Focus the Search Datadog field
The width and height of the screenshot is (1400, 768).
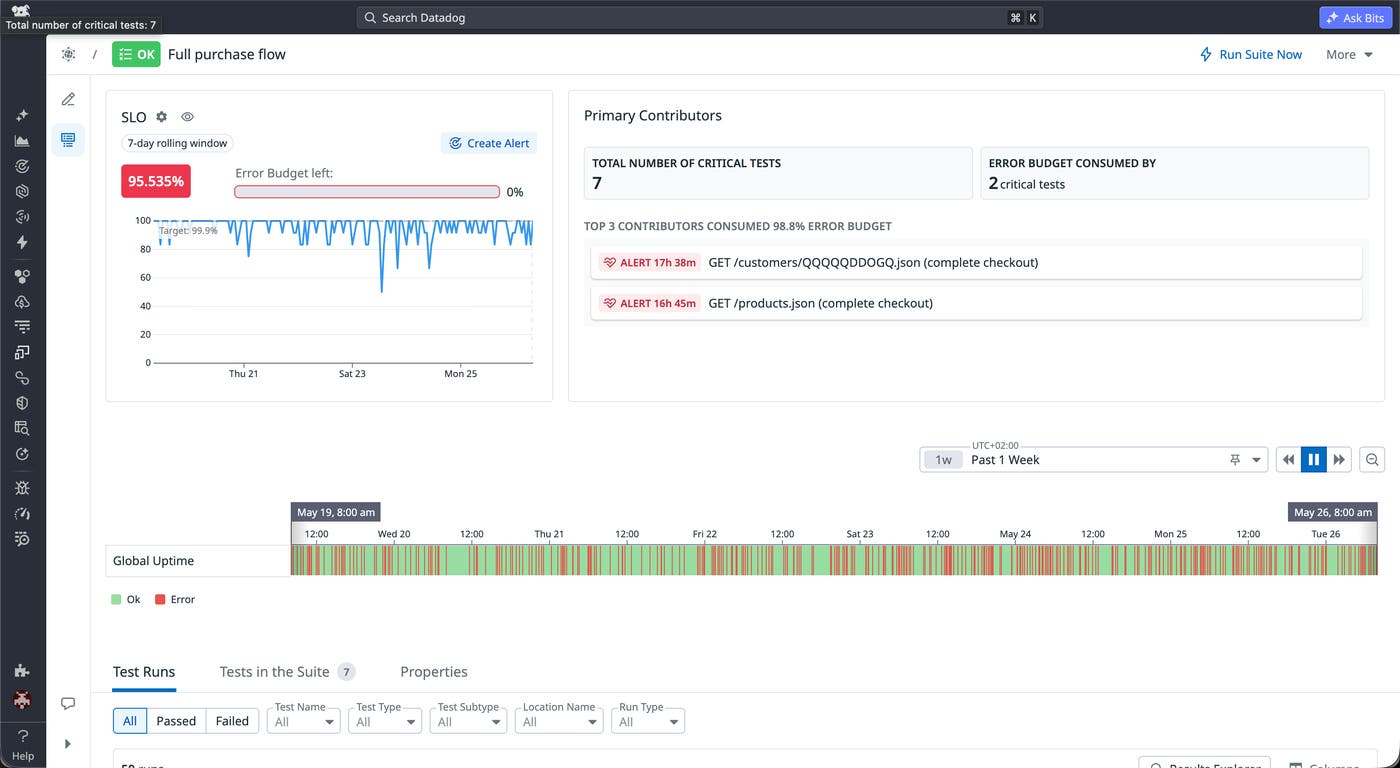pos(700,18)
